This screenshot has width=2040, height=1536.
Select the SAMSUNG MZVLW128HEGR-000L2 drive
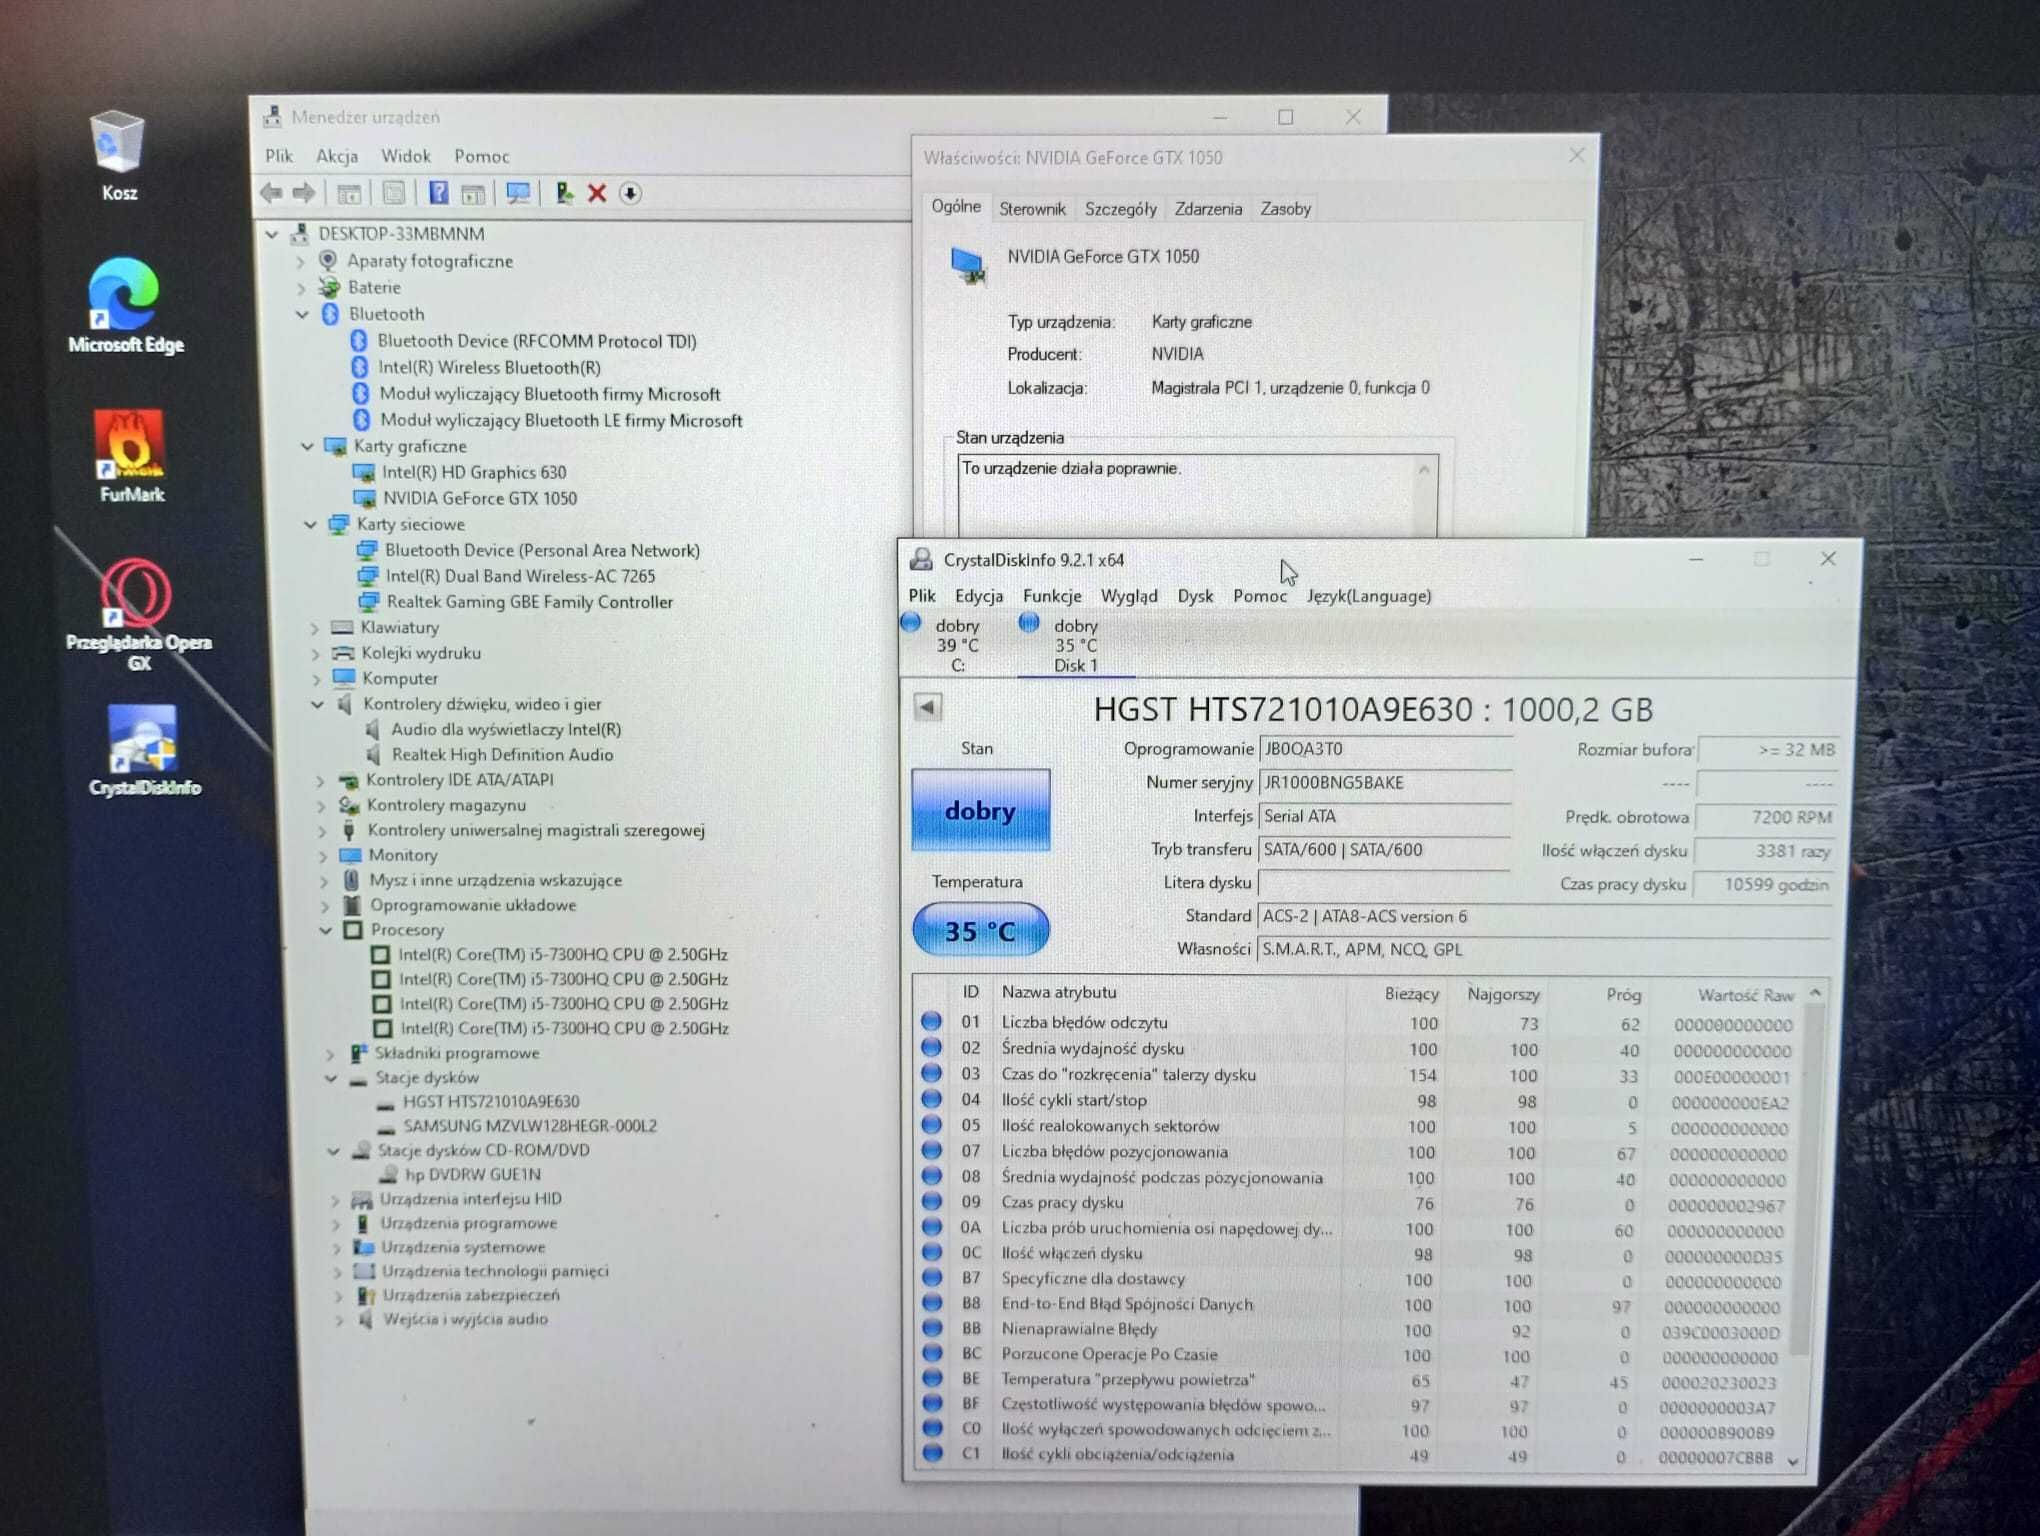point(530,1126)
